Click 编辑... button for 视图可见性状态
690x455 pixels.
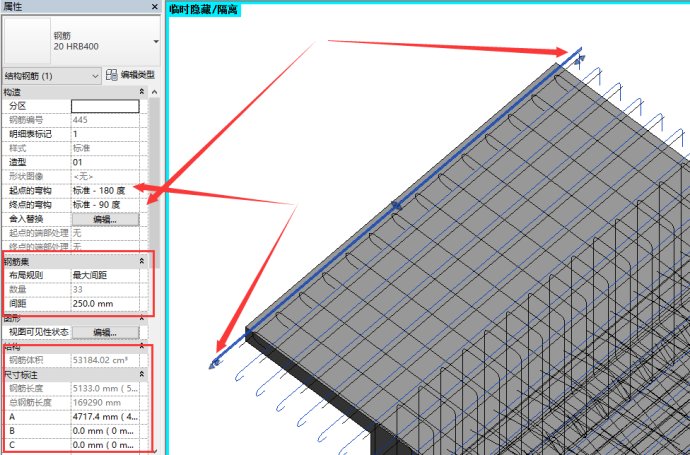(x=104, y=332)
